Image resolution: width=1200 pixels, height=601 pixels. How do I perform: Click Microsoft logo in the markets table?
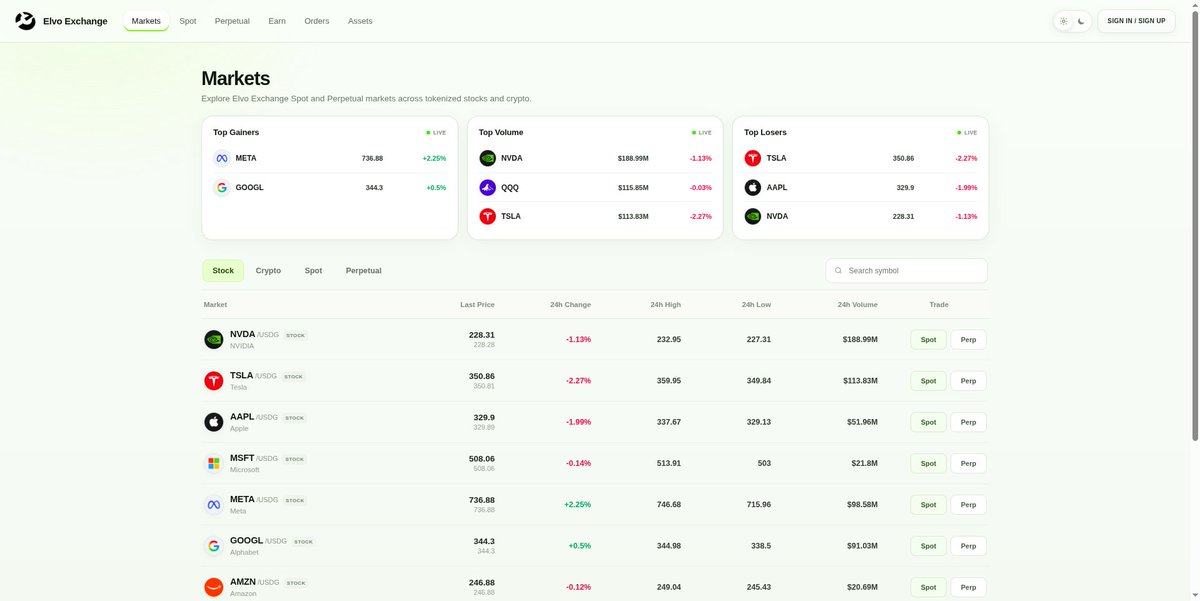pos(213,463)
